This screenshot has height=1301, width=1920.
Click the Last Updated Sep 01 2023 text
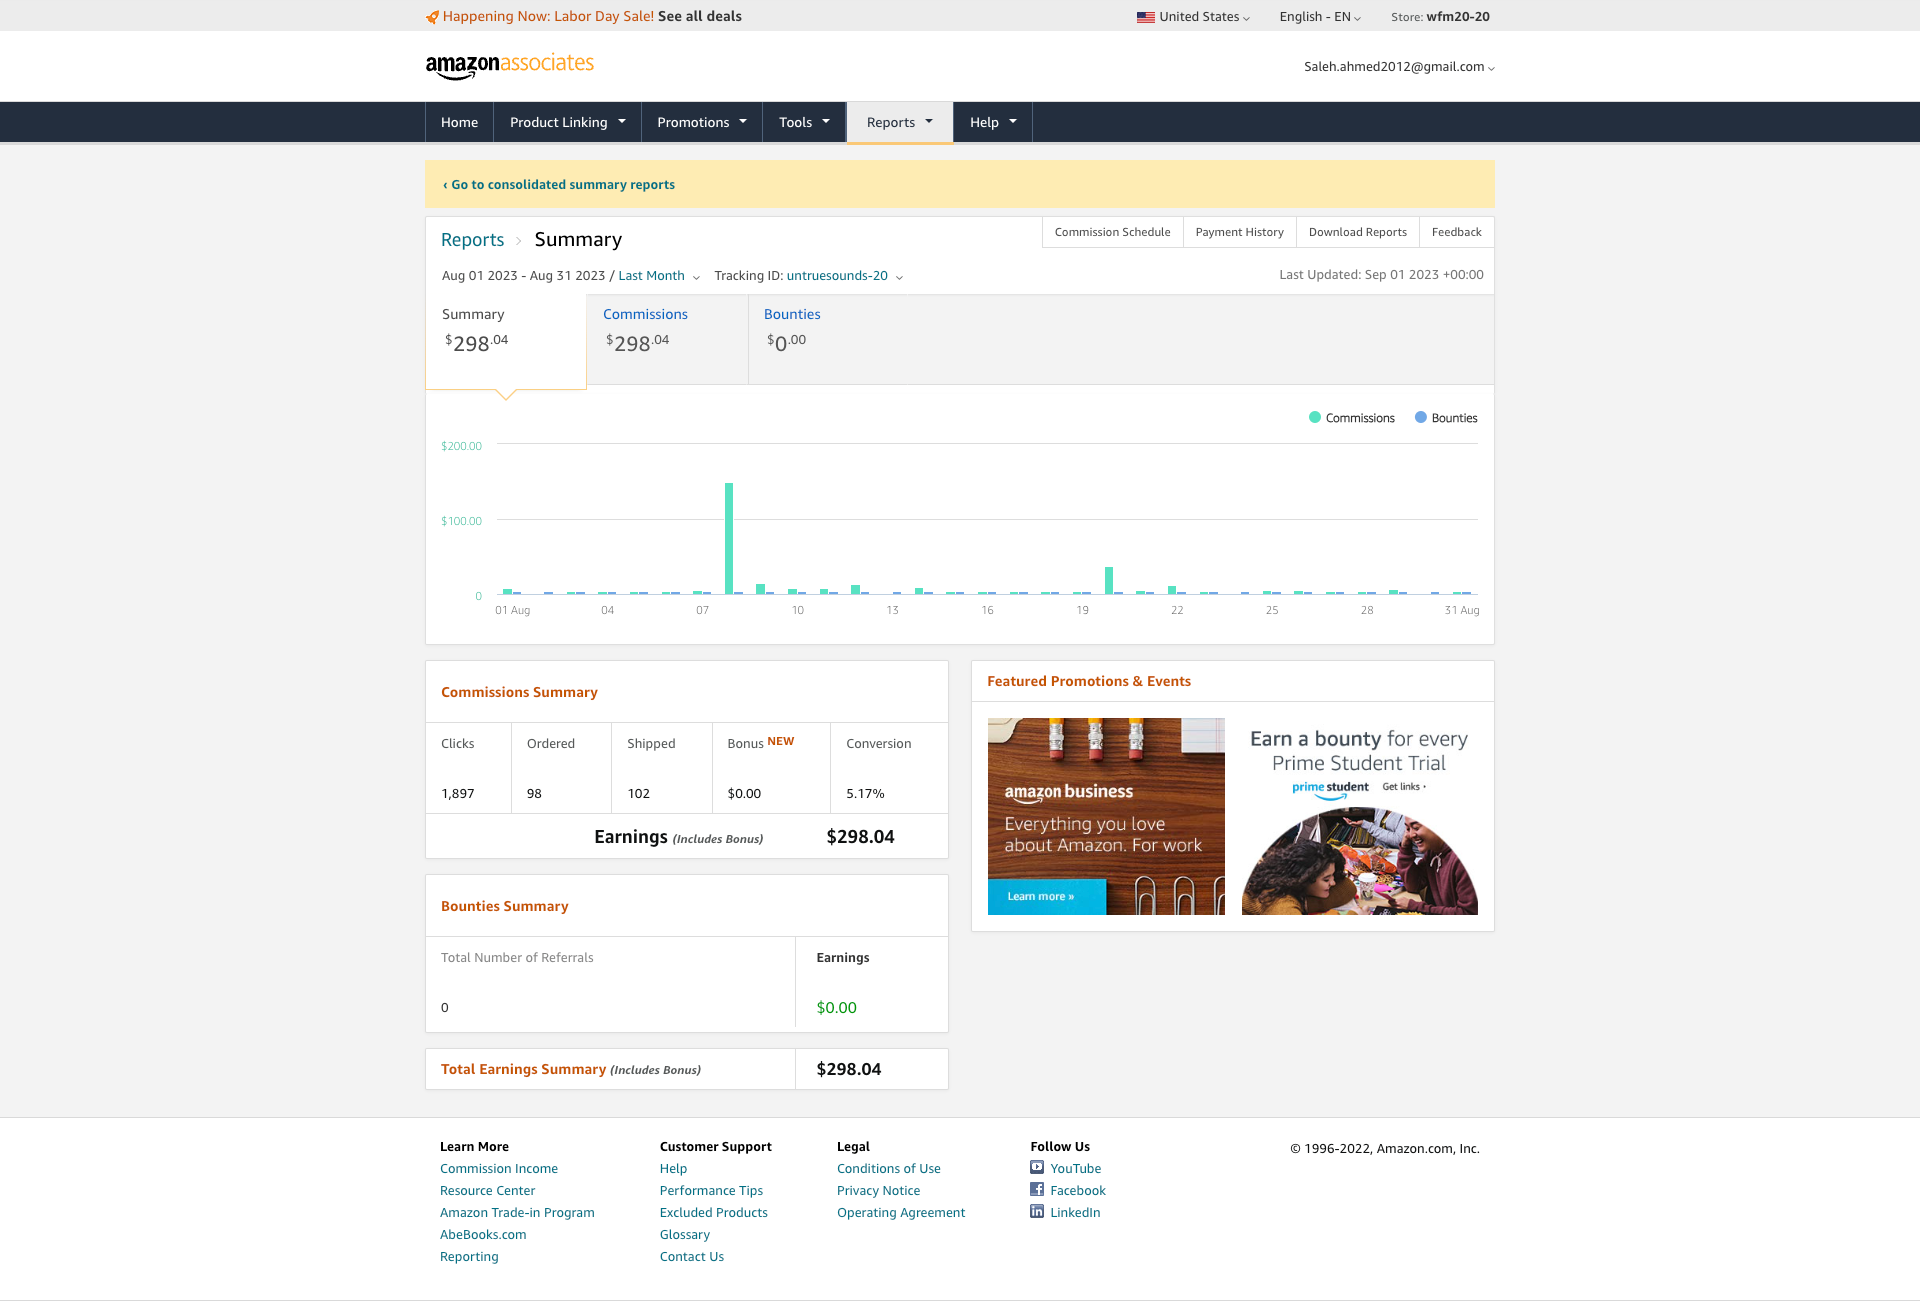1381,275
